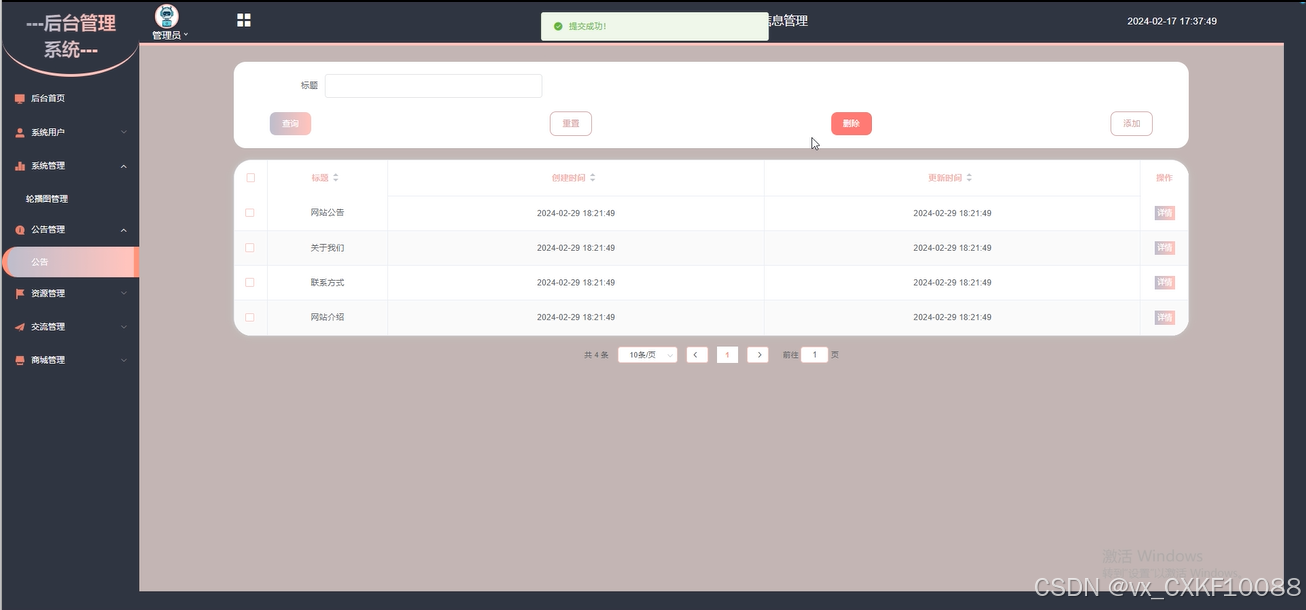Open 轮播图管理 submenu item
1306x610 pixels.
click(69, 199)
